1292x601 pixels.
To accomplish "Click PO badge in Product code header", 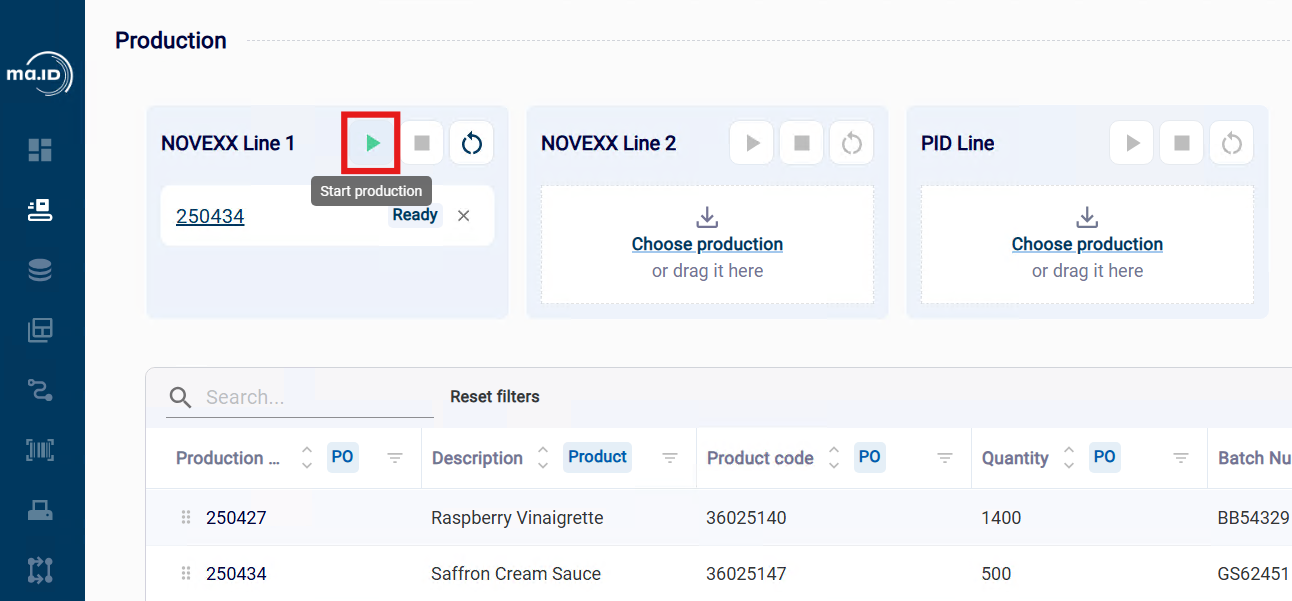I will pyautogui.click(x=870, y=457).
